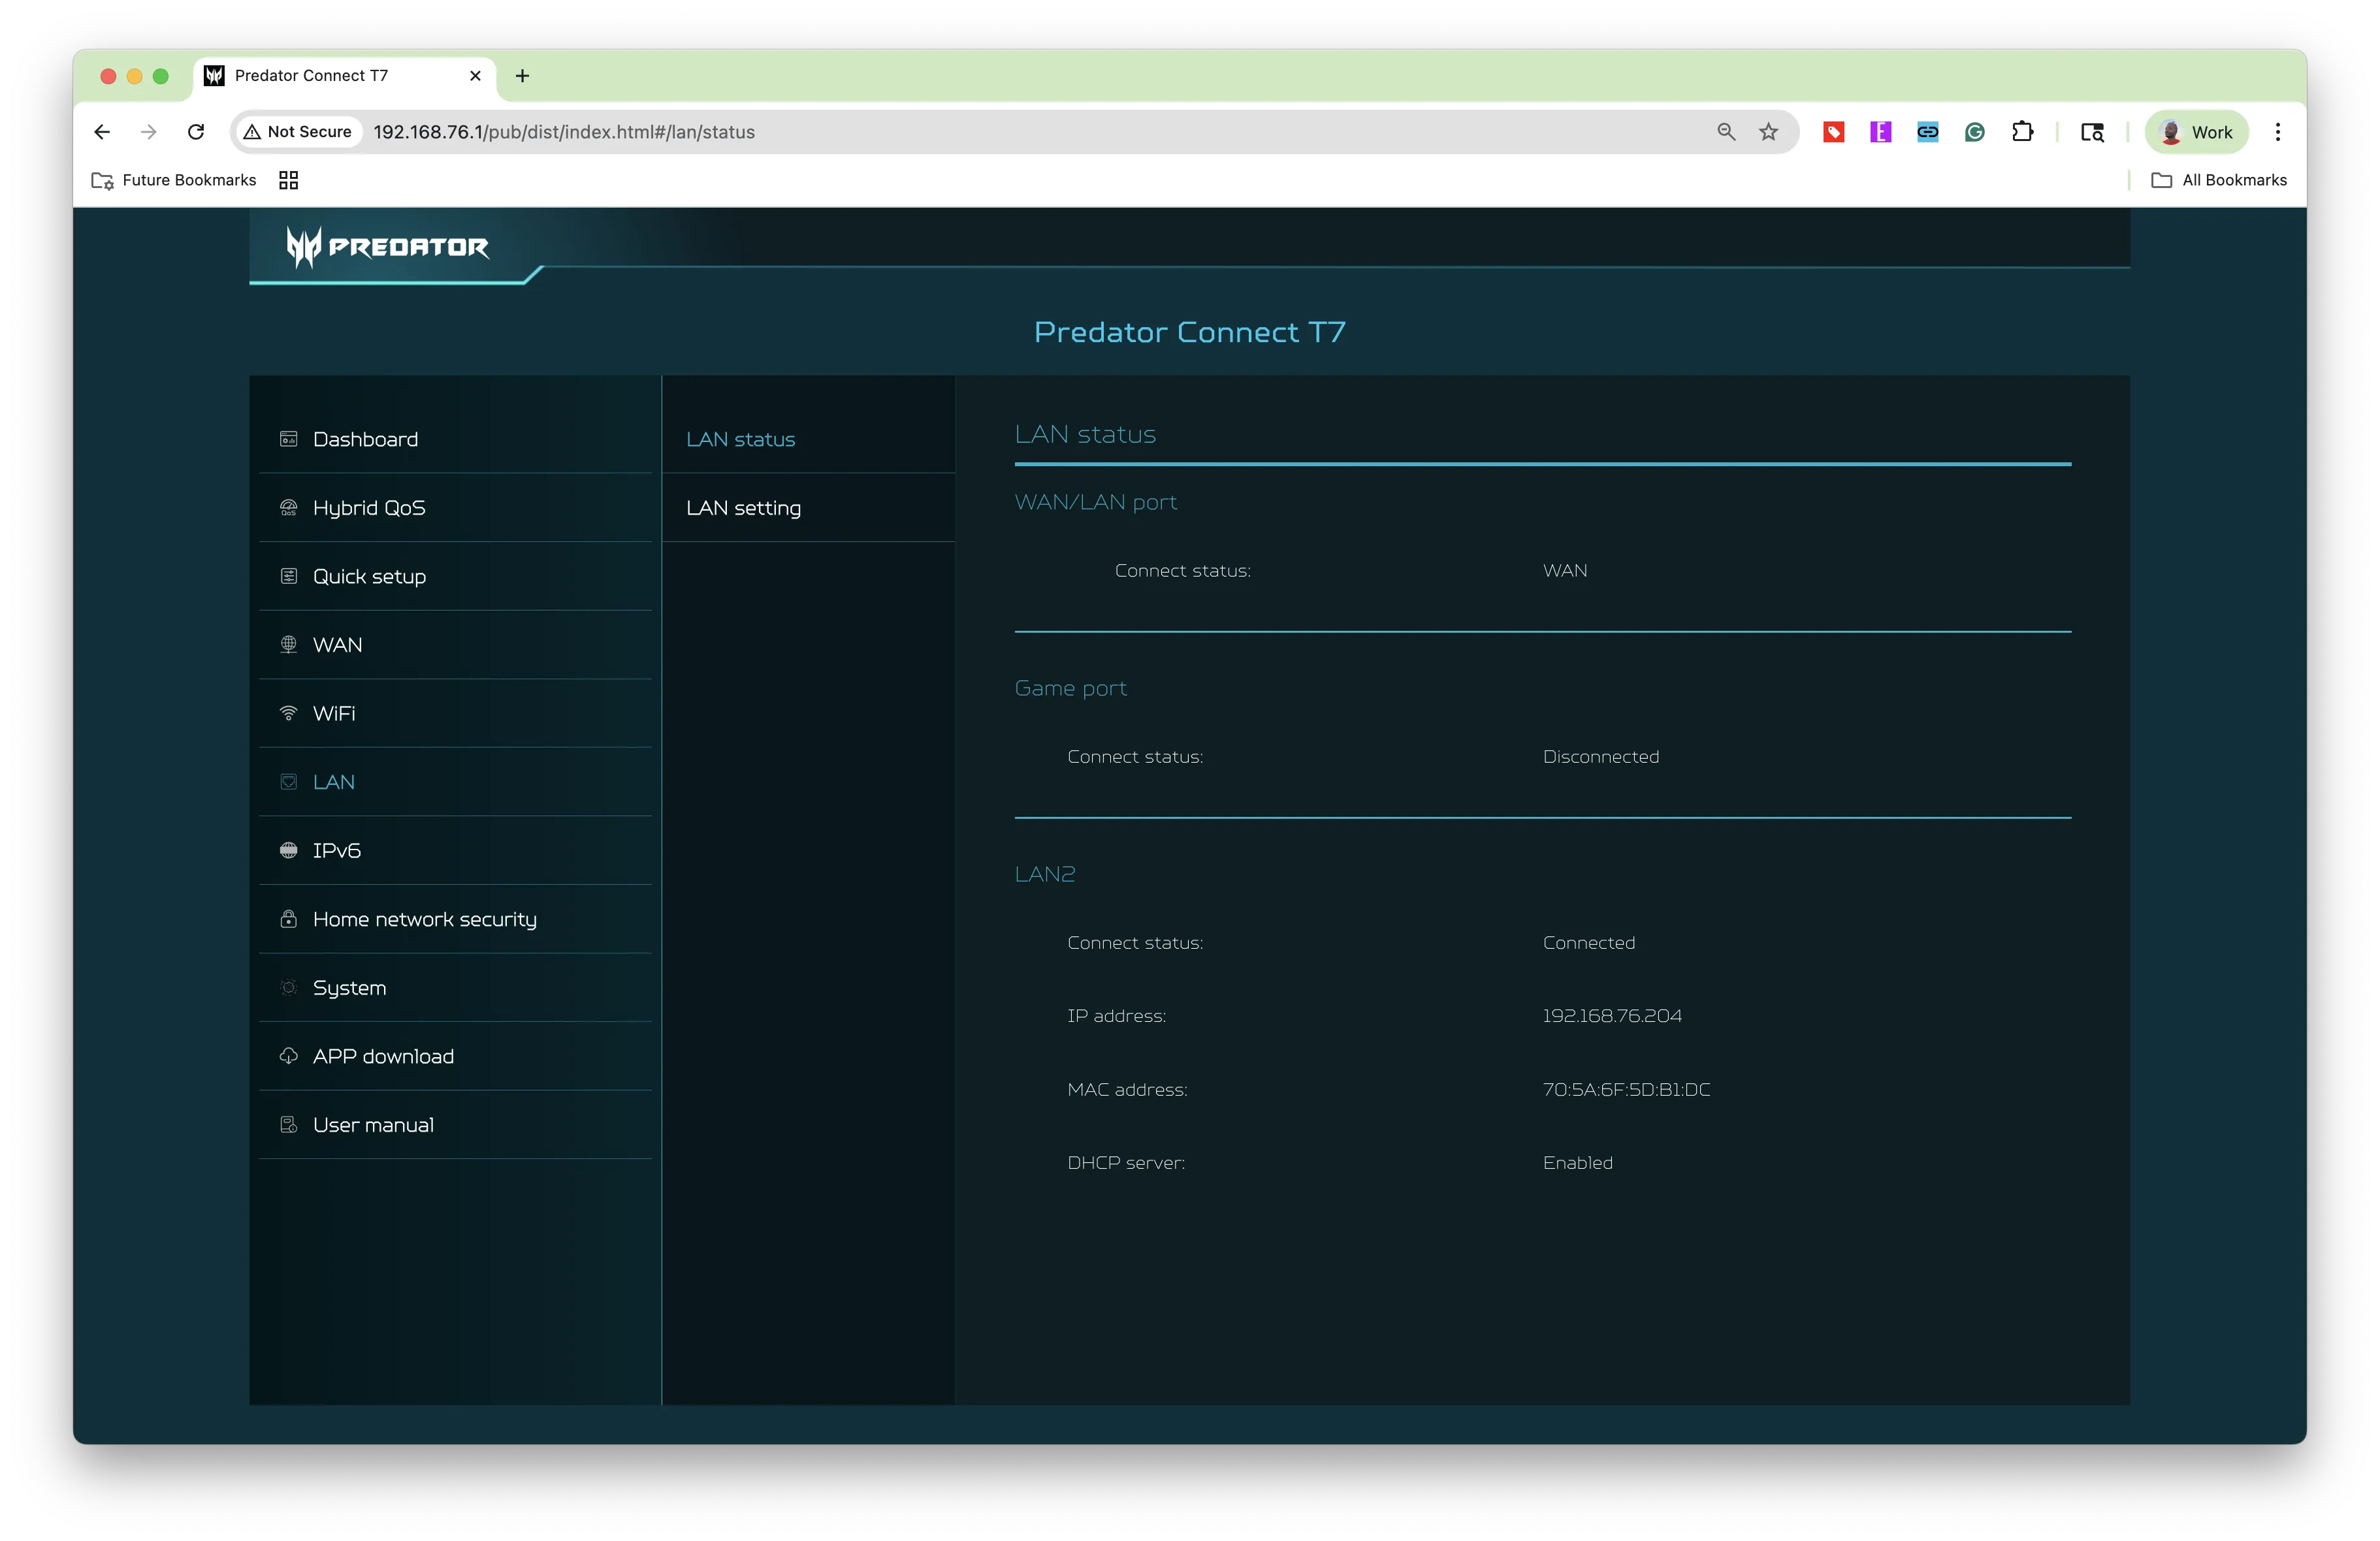Screen dimensions: 2380x1541
Task: Open the APP download menu item
Action: tap(455, 1056)
